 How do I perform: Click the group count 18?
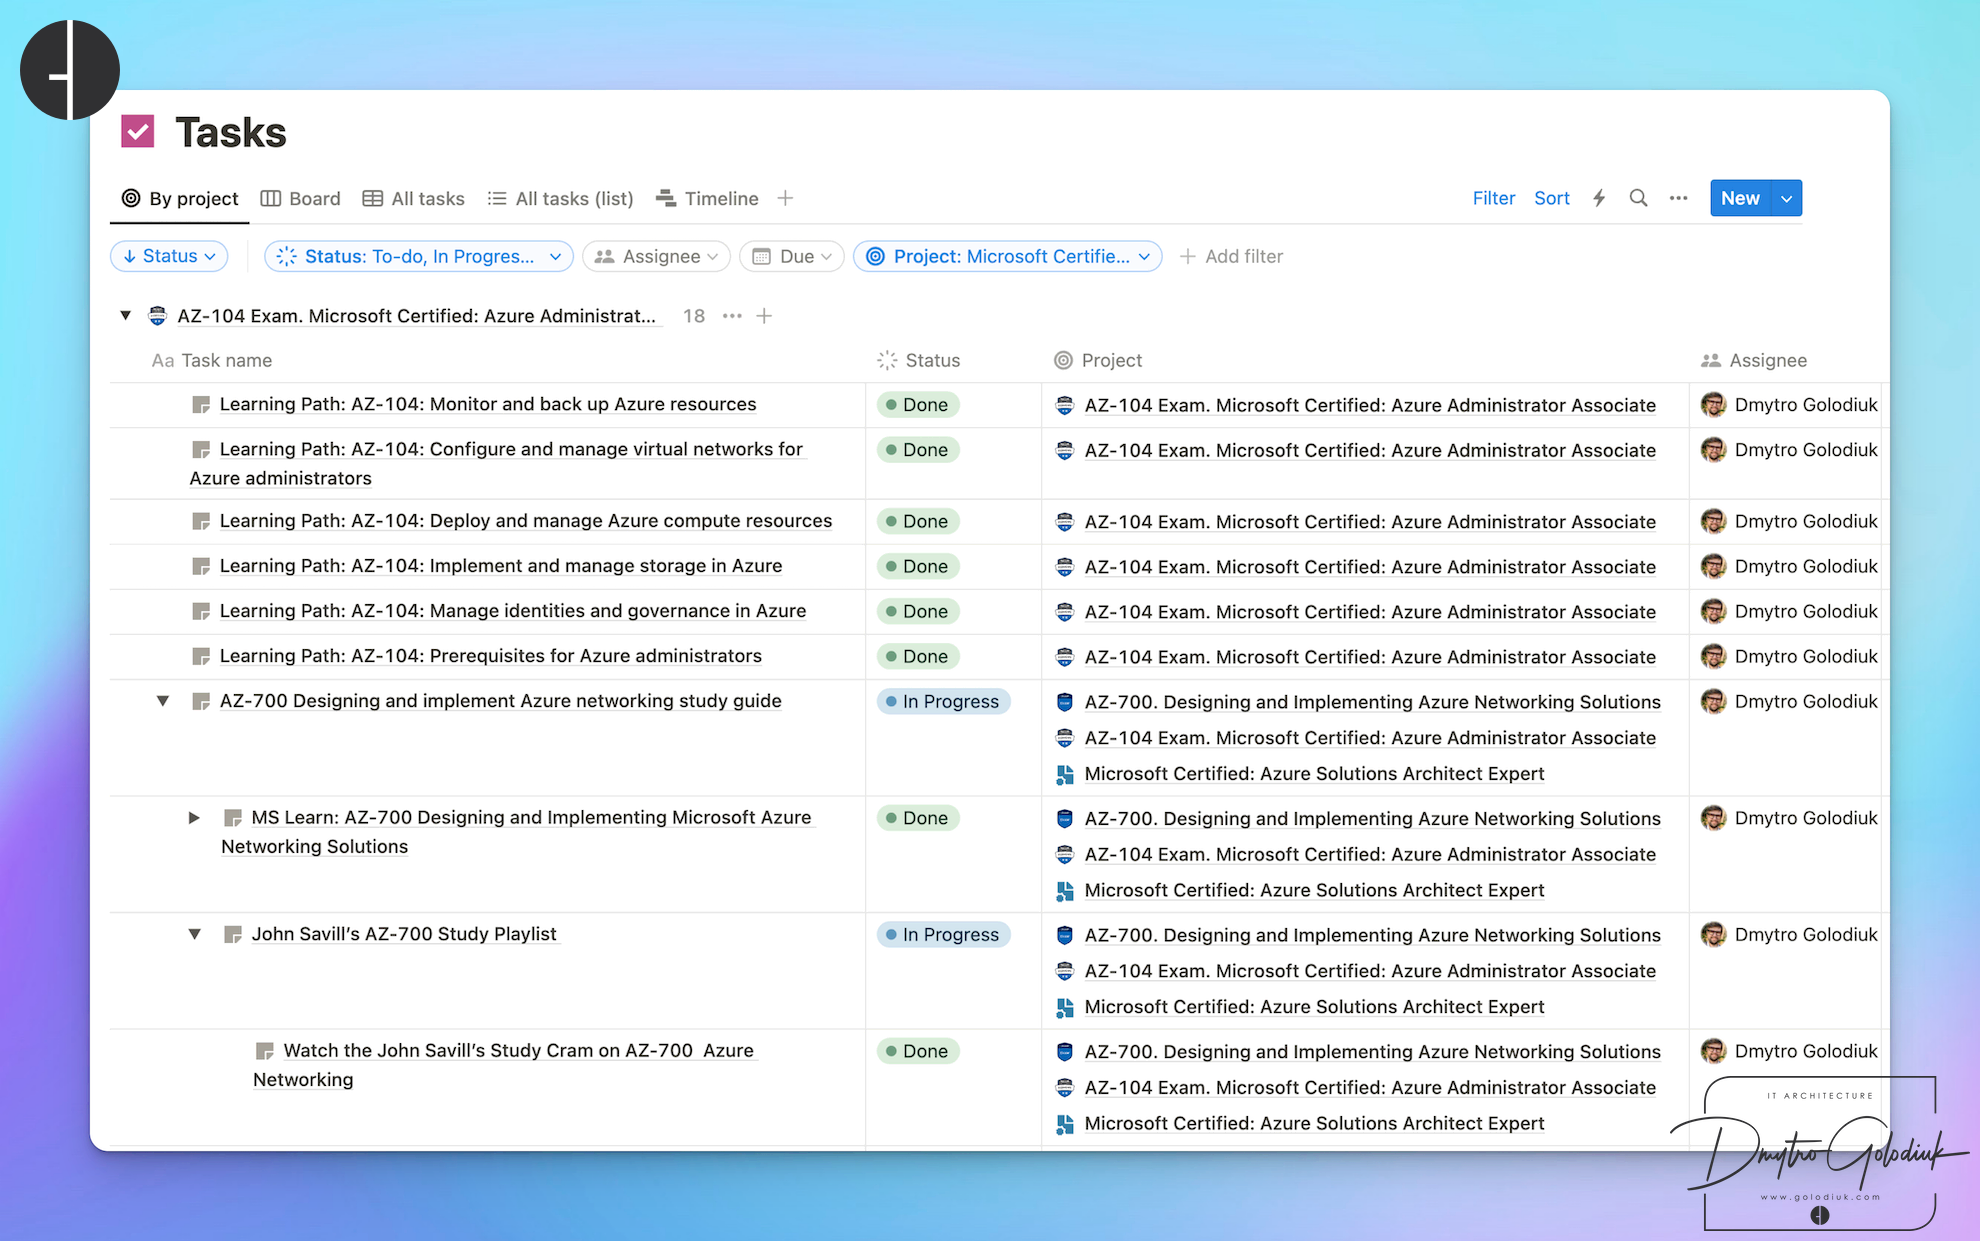[694, 316]
